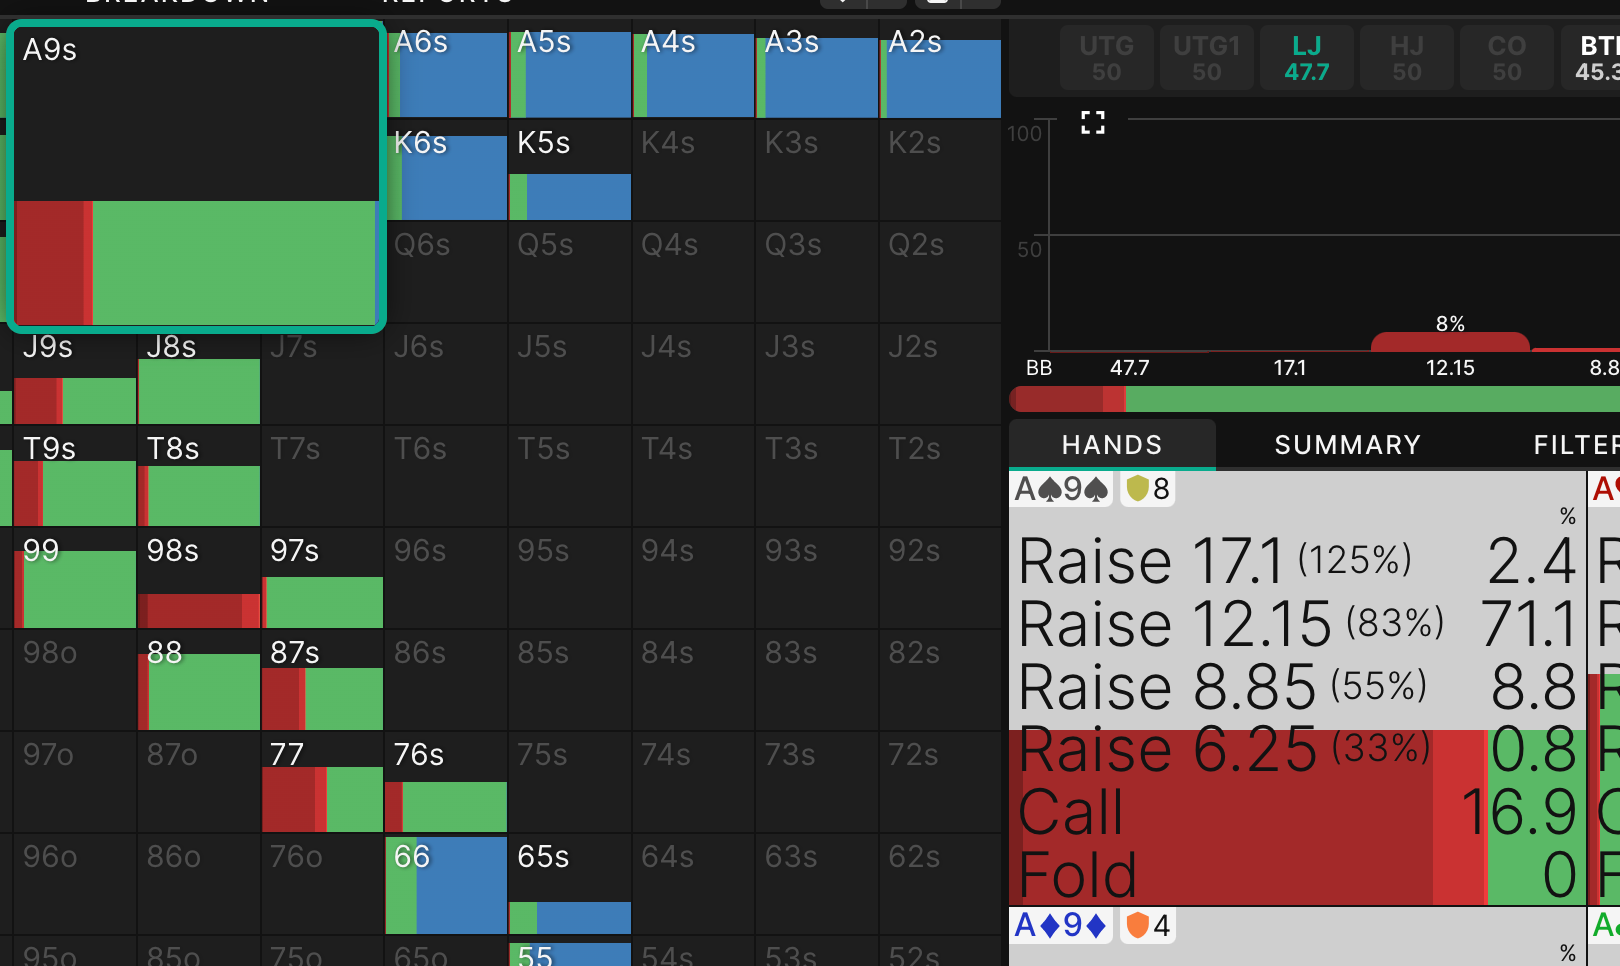Select the 98o hand cell
This screenshot has width=1620, height=966.
[75, 681]
